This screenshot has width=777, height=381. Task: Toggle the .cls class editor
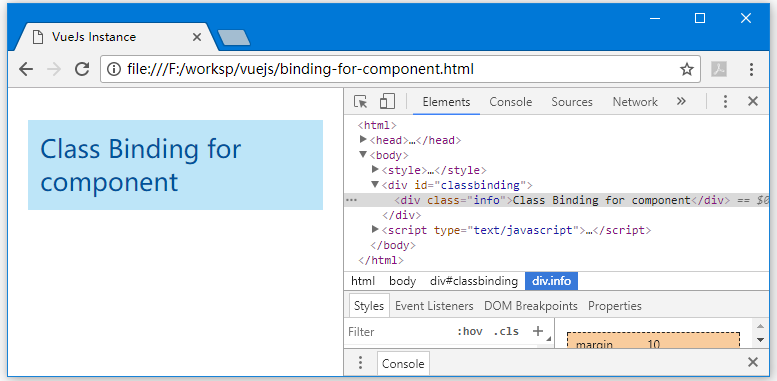[506, 331]
